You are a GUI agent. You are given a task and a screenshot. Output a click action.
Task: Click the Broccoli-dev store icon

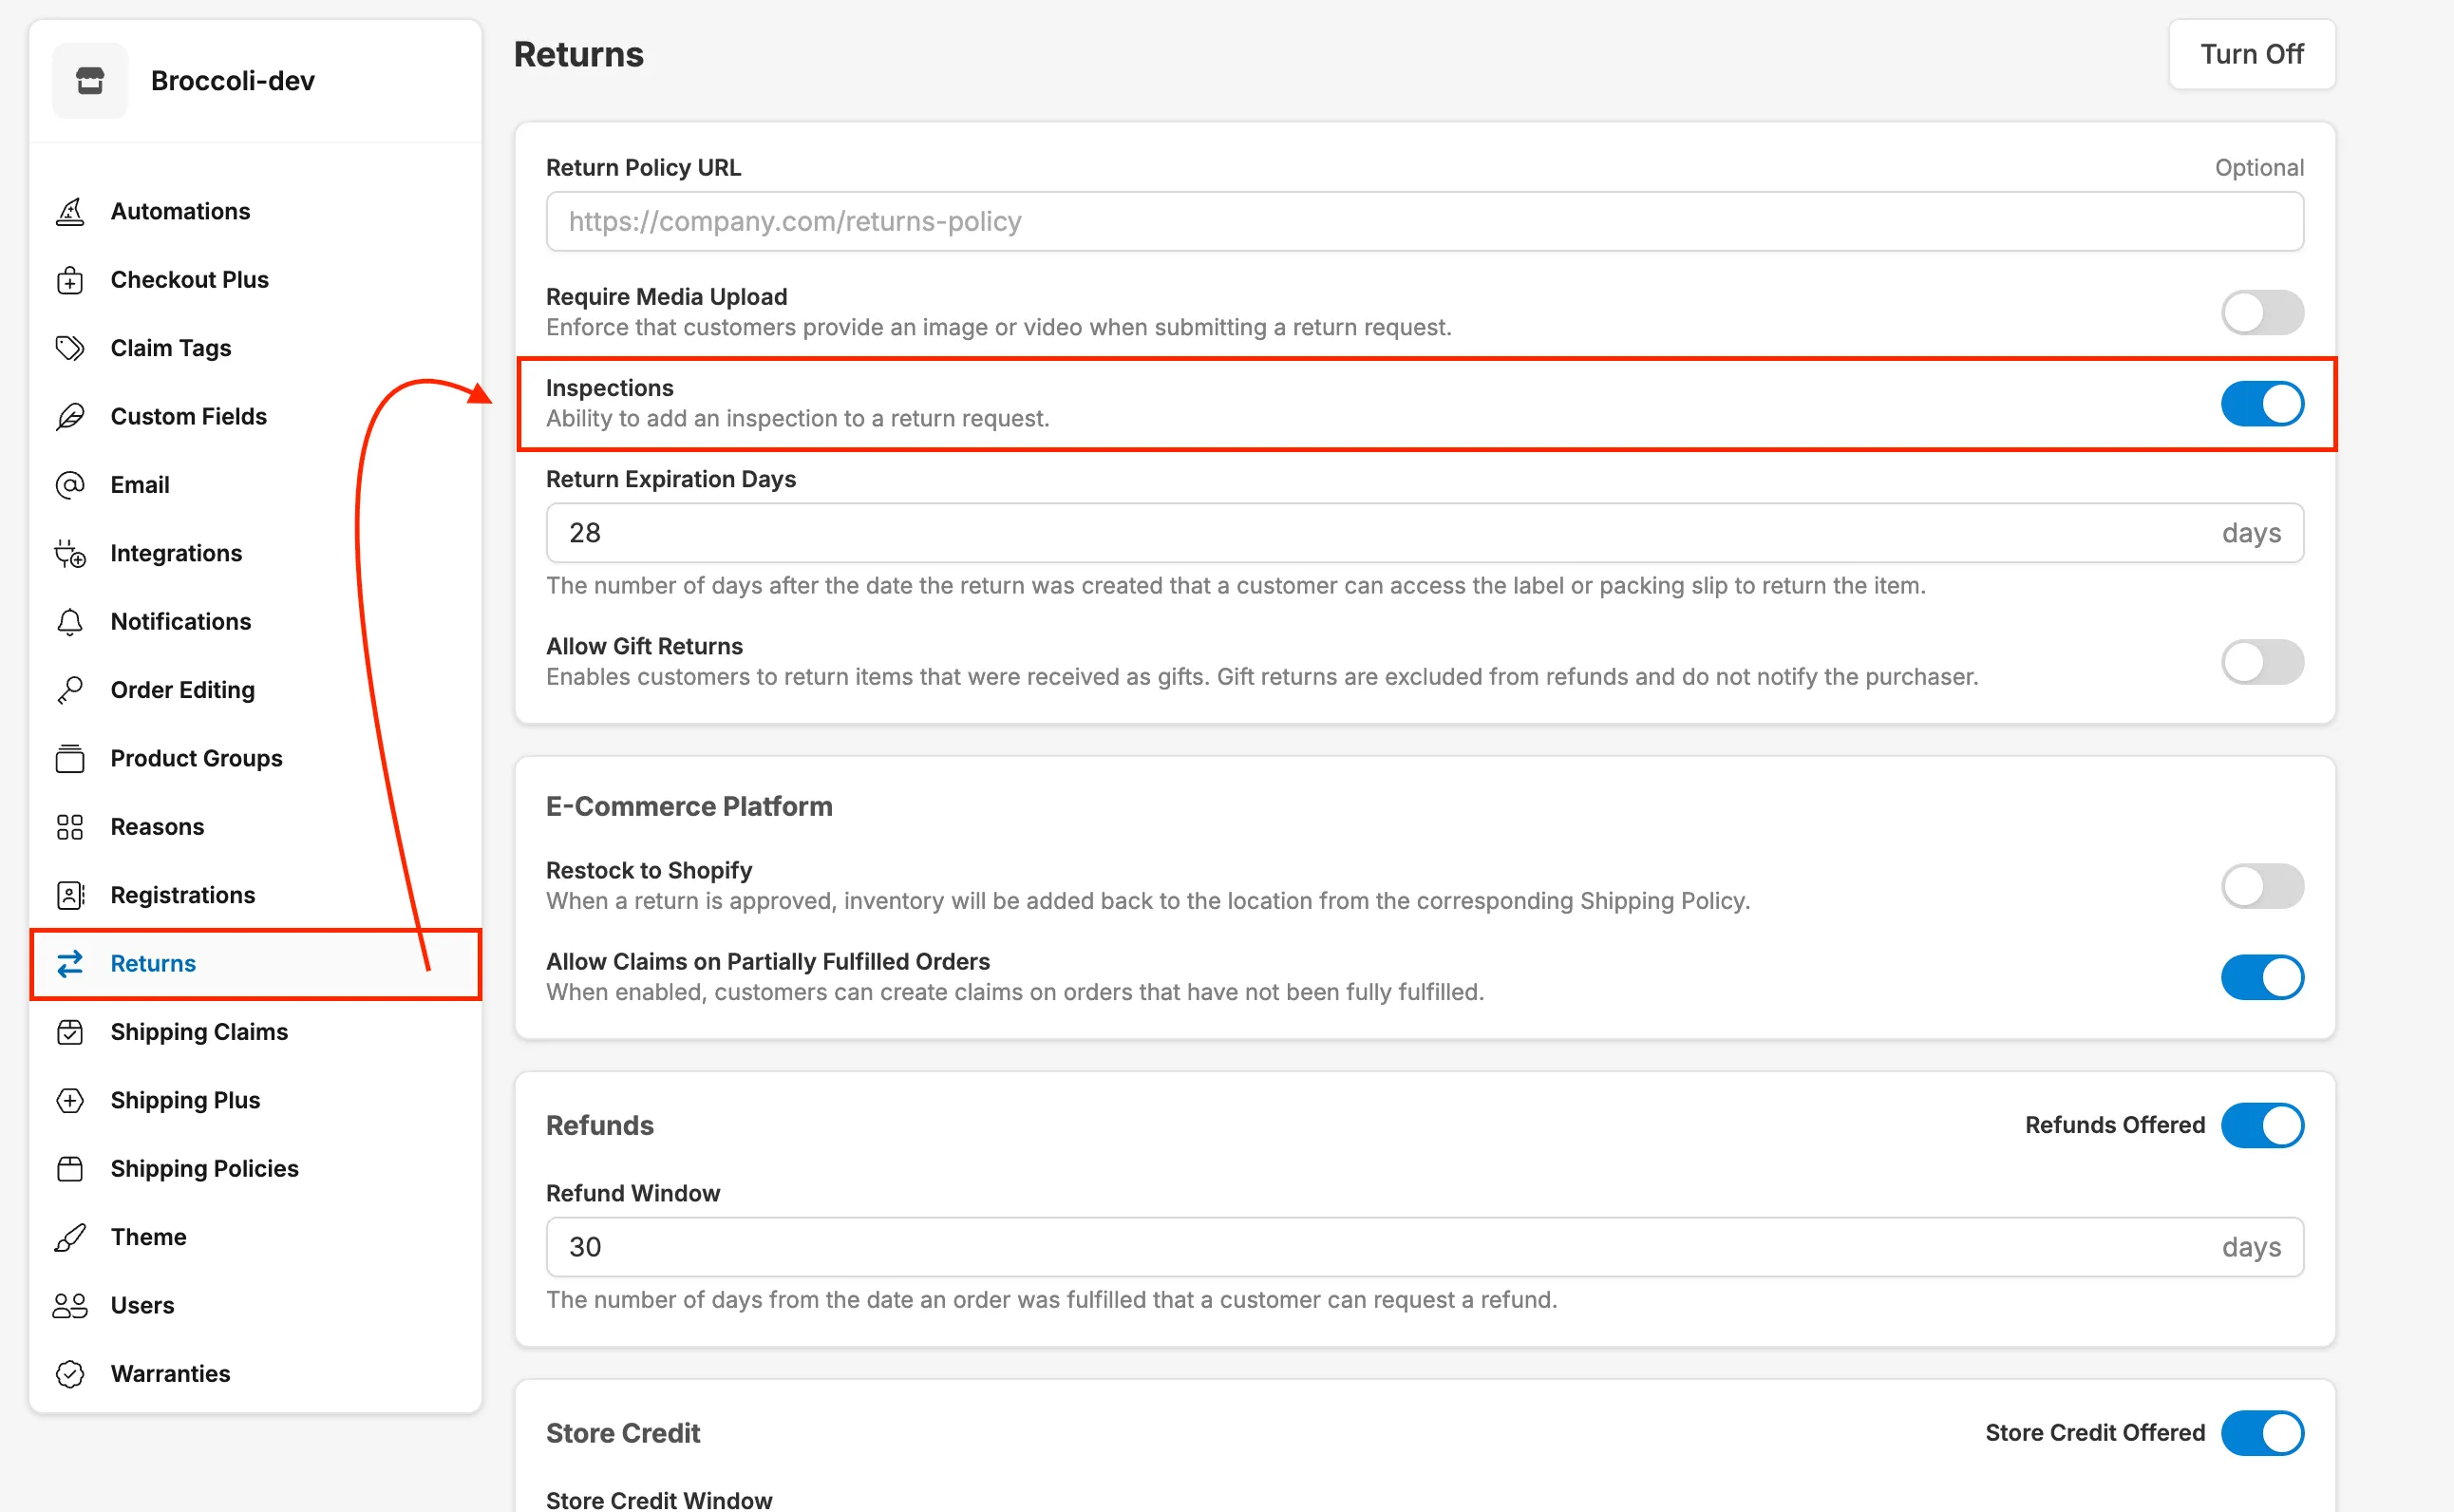pyautogui.click(x=90, y=81)
